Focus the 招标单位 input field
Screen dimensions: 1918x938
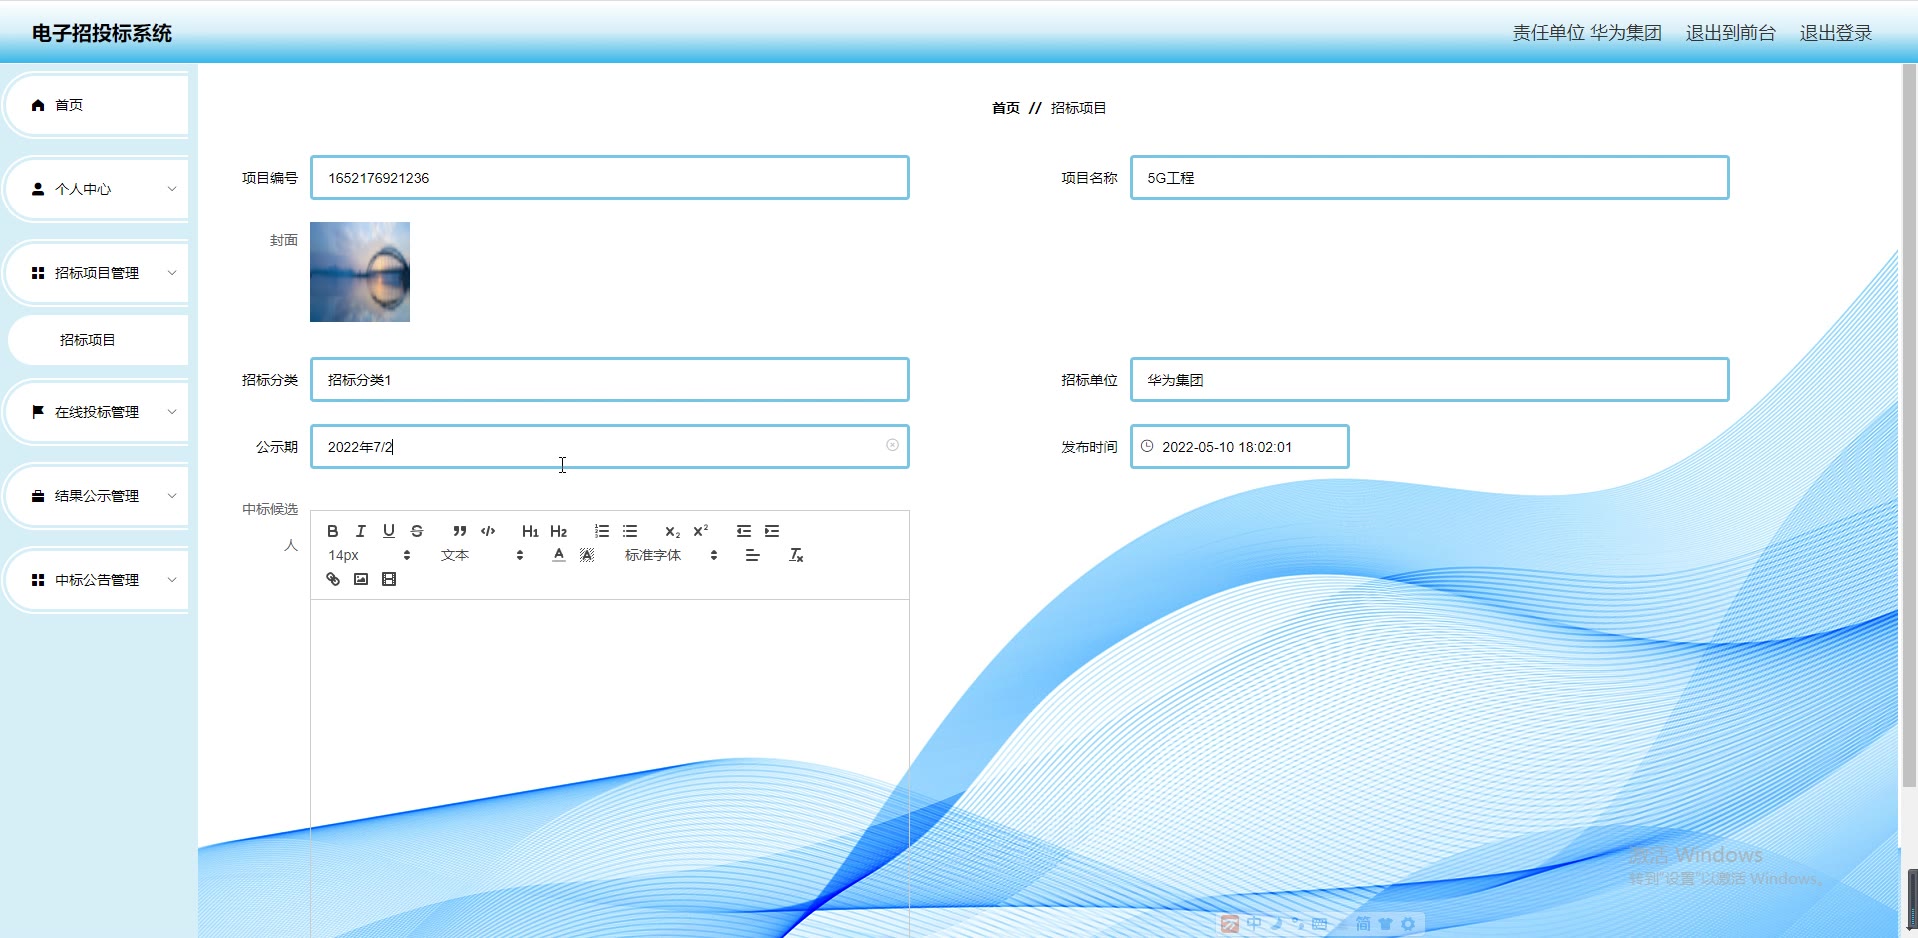[1430, 380]
